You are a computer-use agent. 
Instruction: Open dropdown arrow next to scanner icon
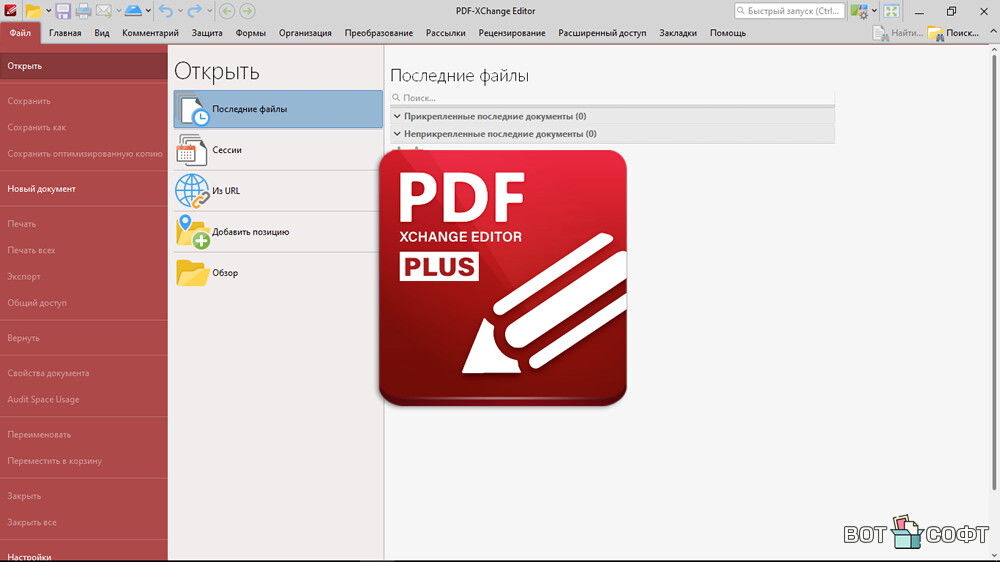click(148, 12)
